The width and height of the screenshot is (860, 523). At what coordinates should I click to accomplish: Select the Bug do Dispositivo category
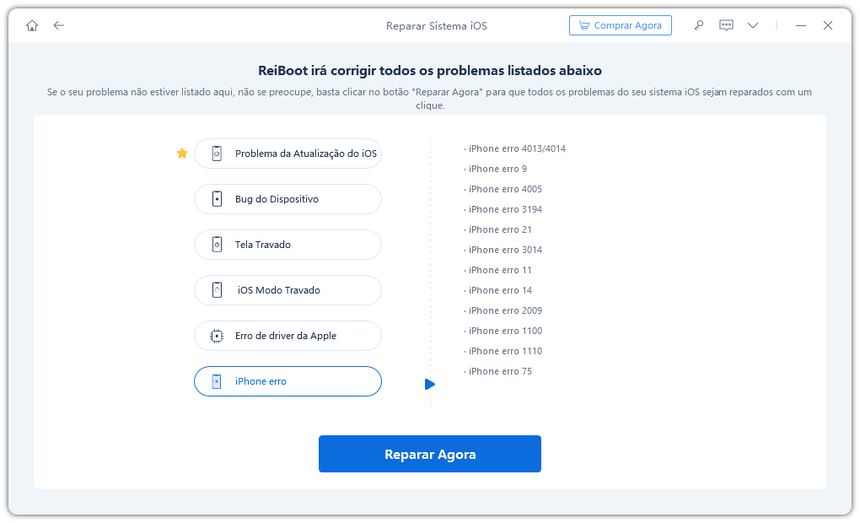point(288,199)
